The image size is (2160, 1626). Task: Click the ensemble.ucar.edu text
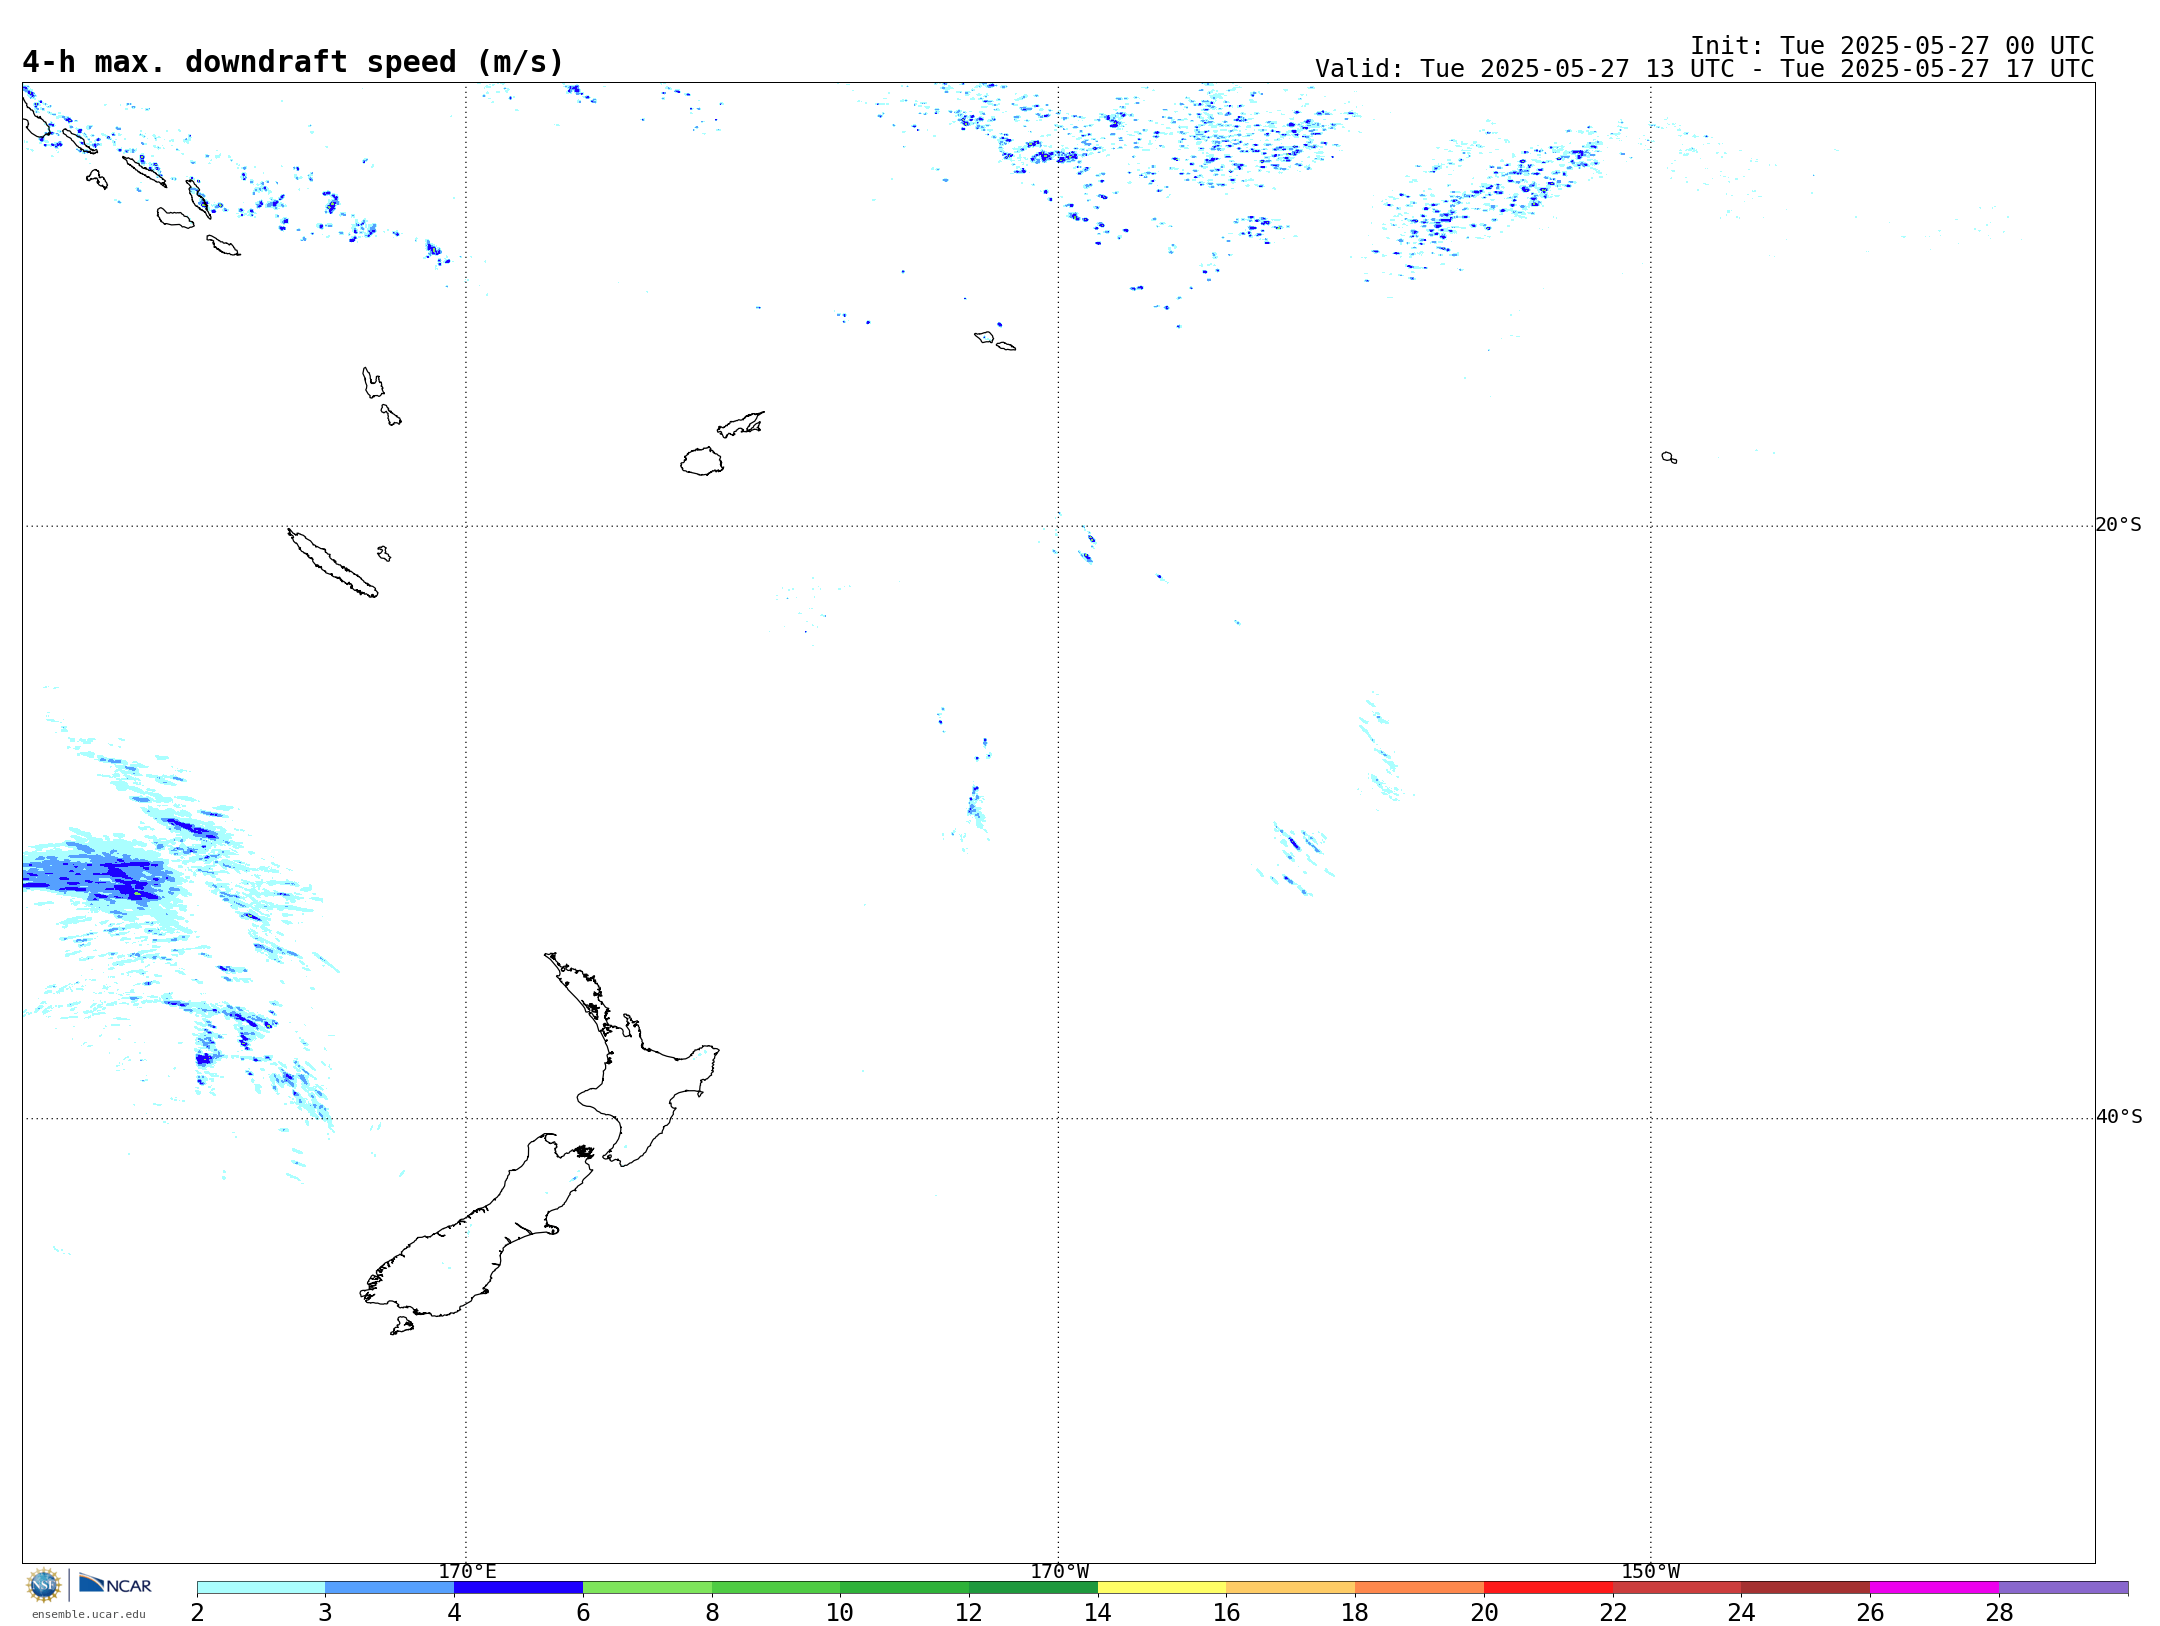tap(88, 1614)
